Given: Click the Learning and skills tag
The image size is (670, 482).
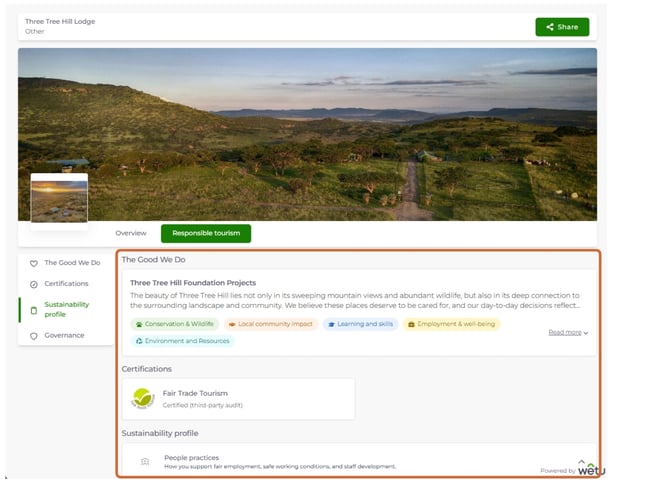Looking at the screenshot, I should click(360, 324).
